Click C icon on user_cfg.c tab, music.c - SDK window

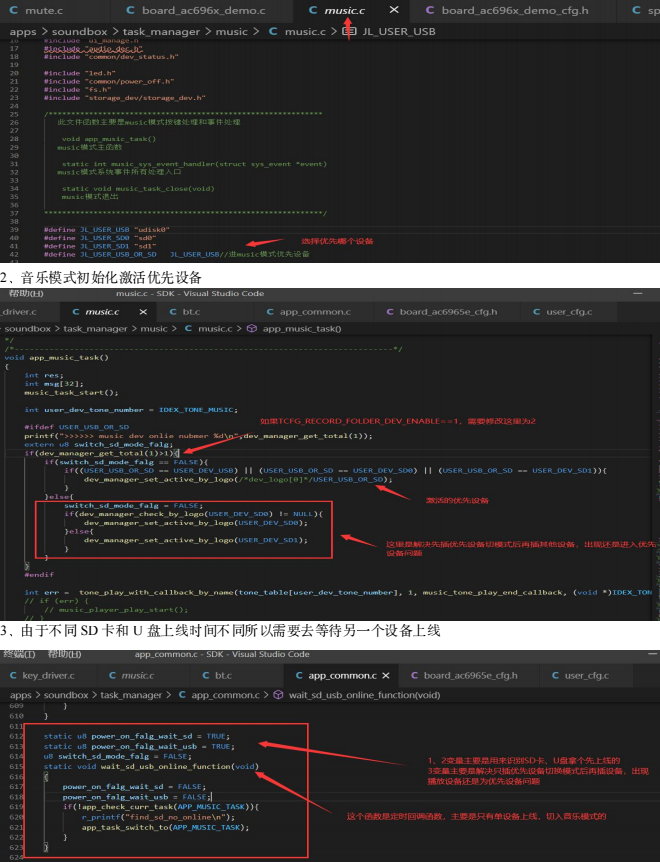[536, 312]
